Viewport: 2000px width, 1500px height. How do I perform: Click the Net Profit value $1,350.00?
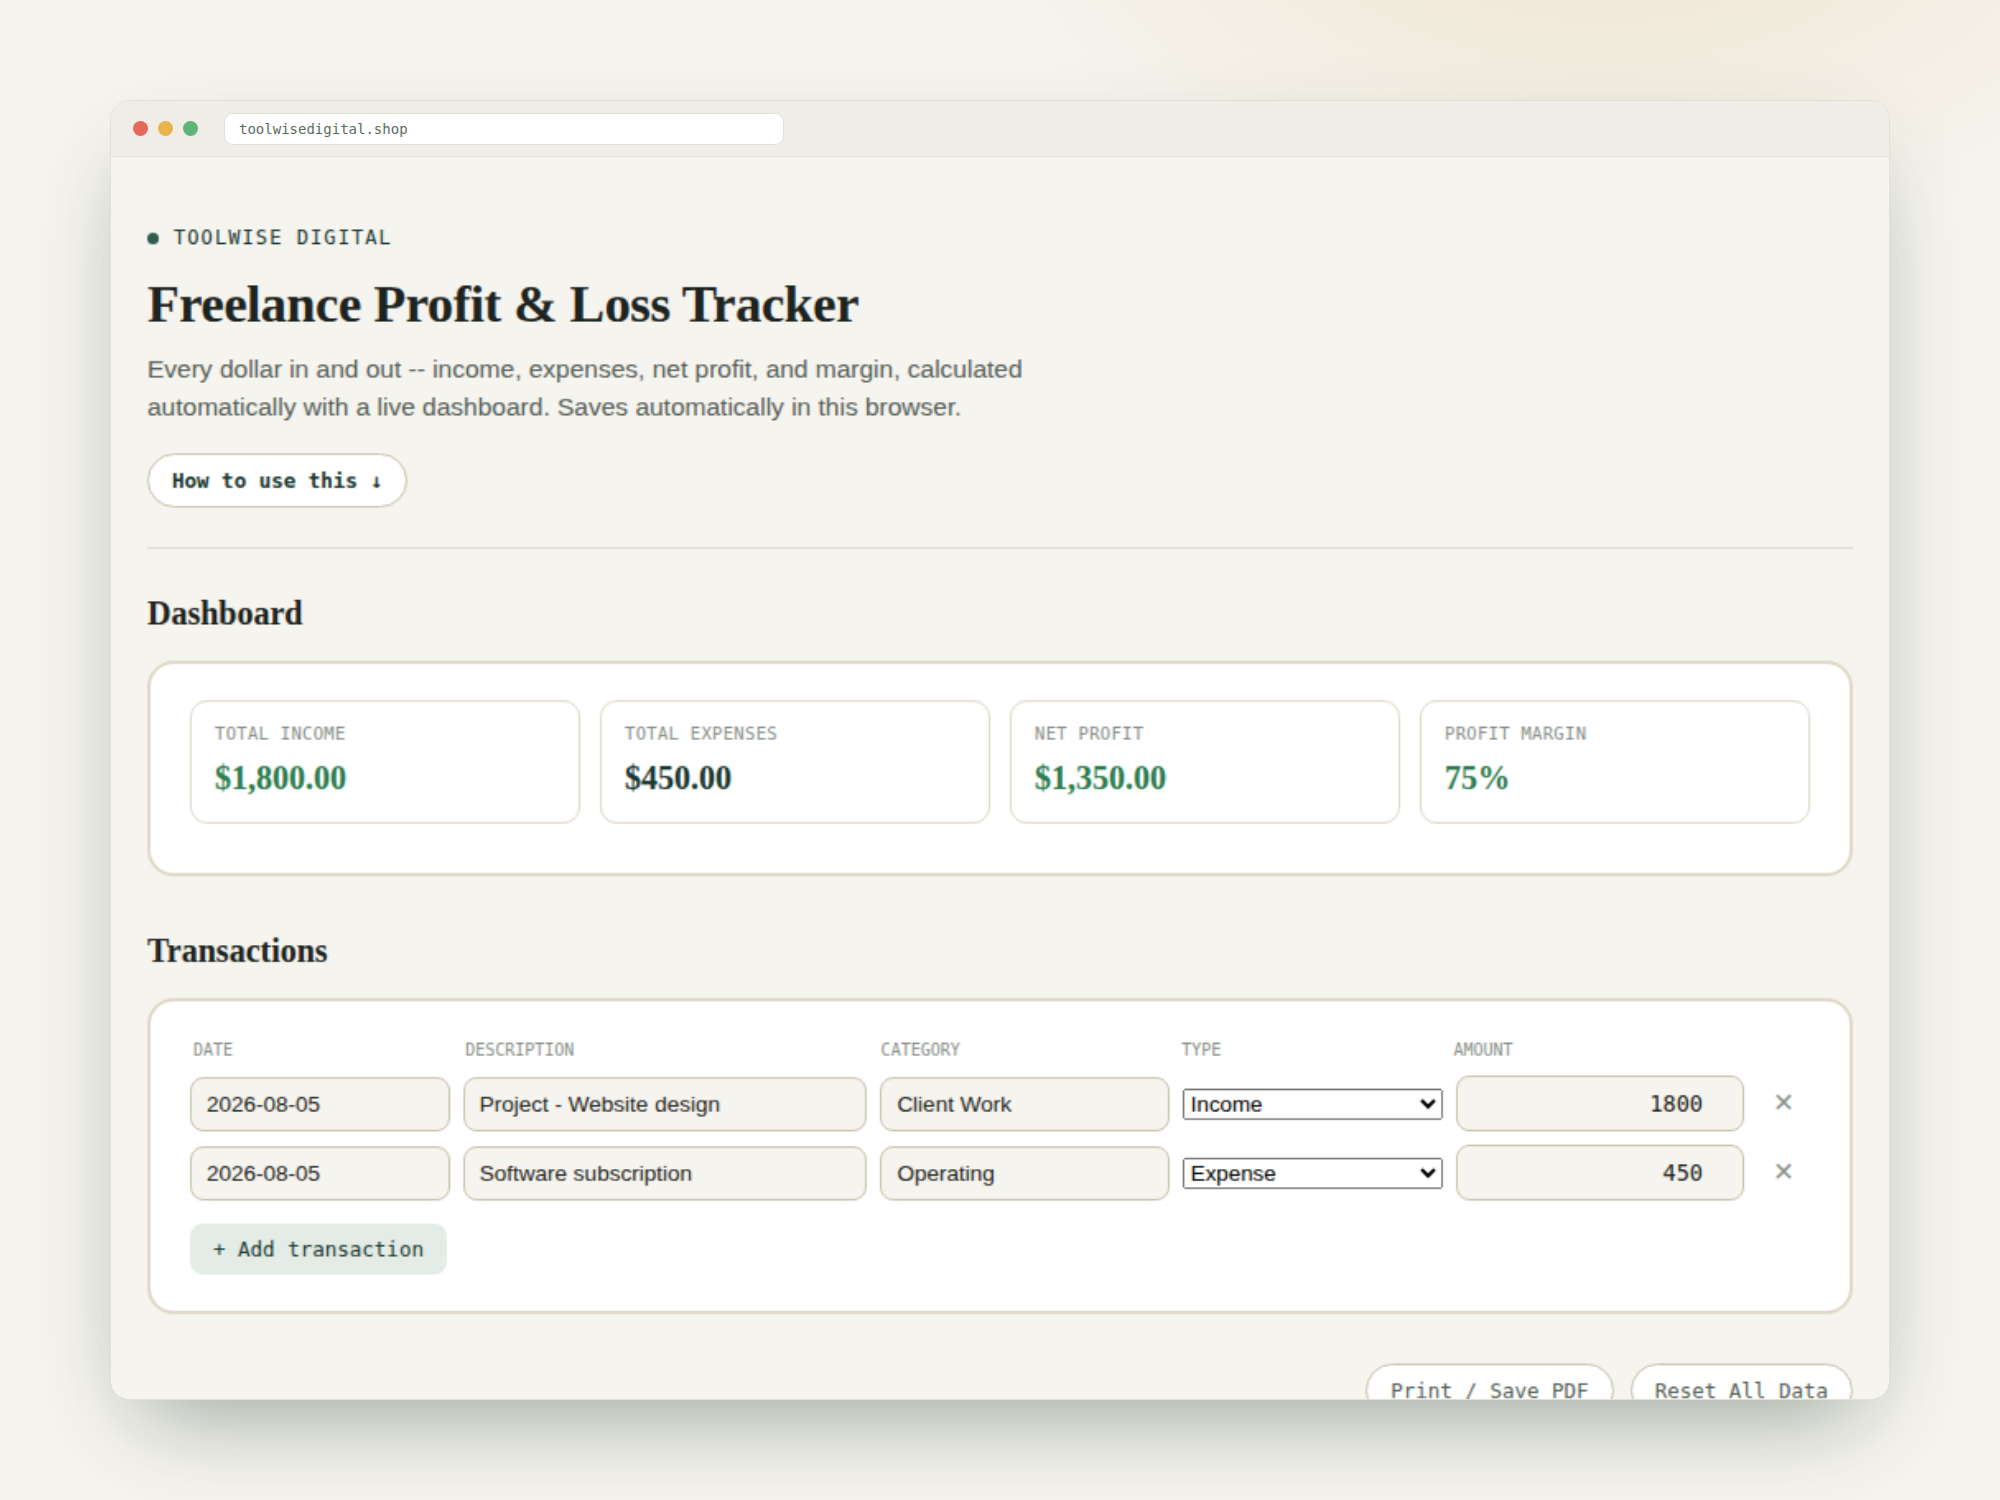click(x=1100, y=777)
